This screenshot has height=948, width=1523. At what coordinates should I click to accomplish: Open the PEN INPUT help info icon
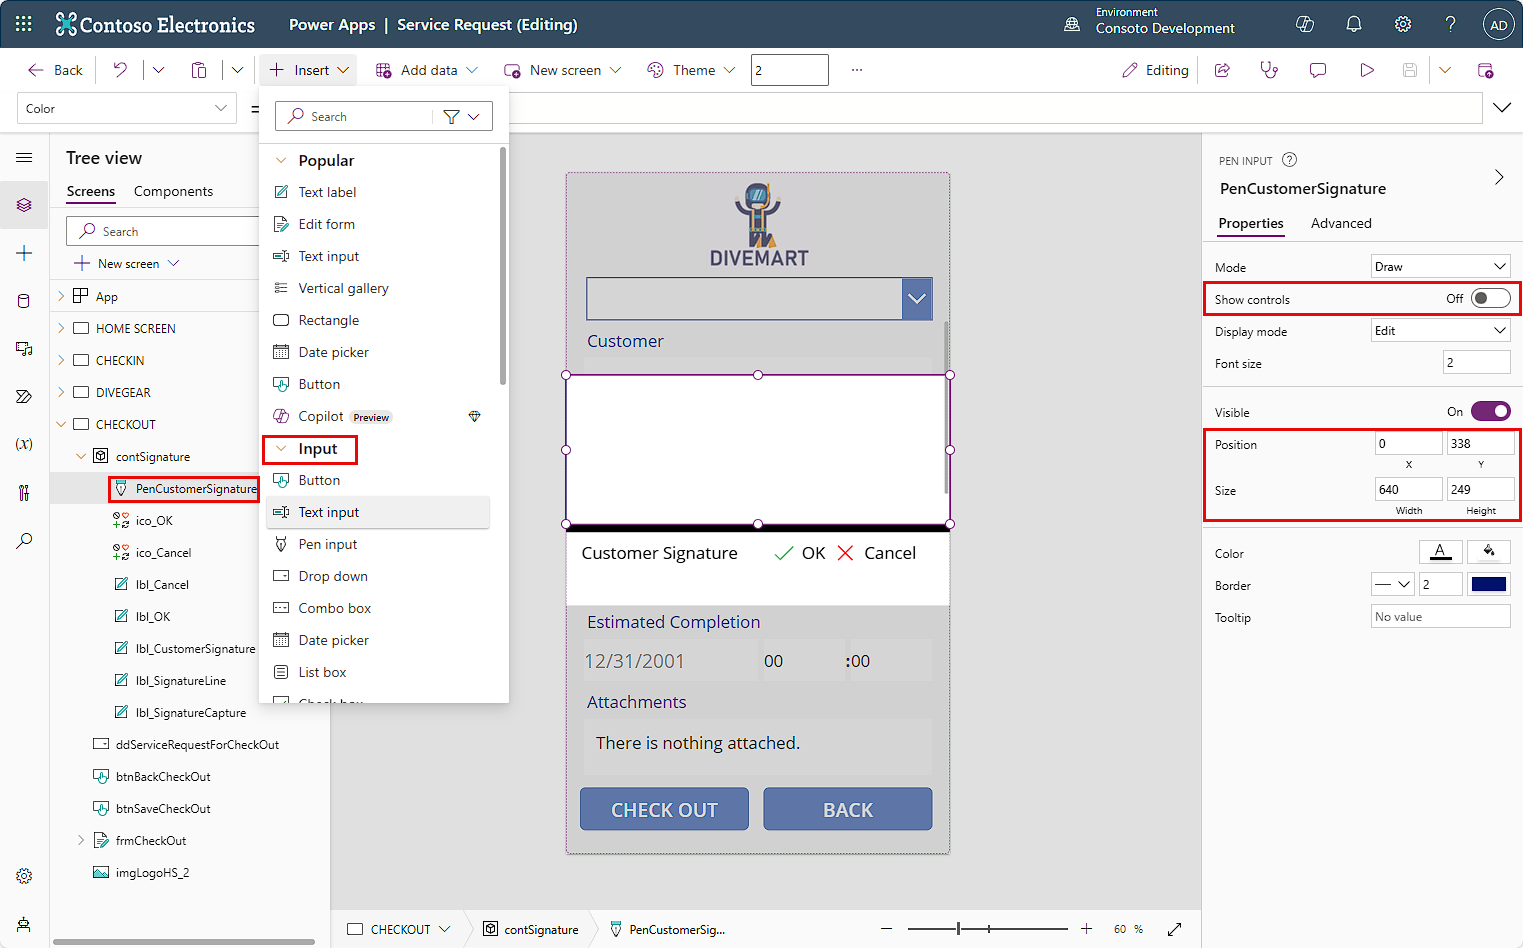tap(1290, 160)
